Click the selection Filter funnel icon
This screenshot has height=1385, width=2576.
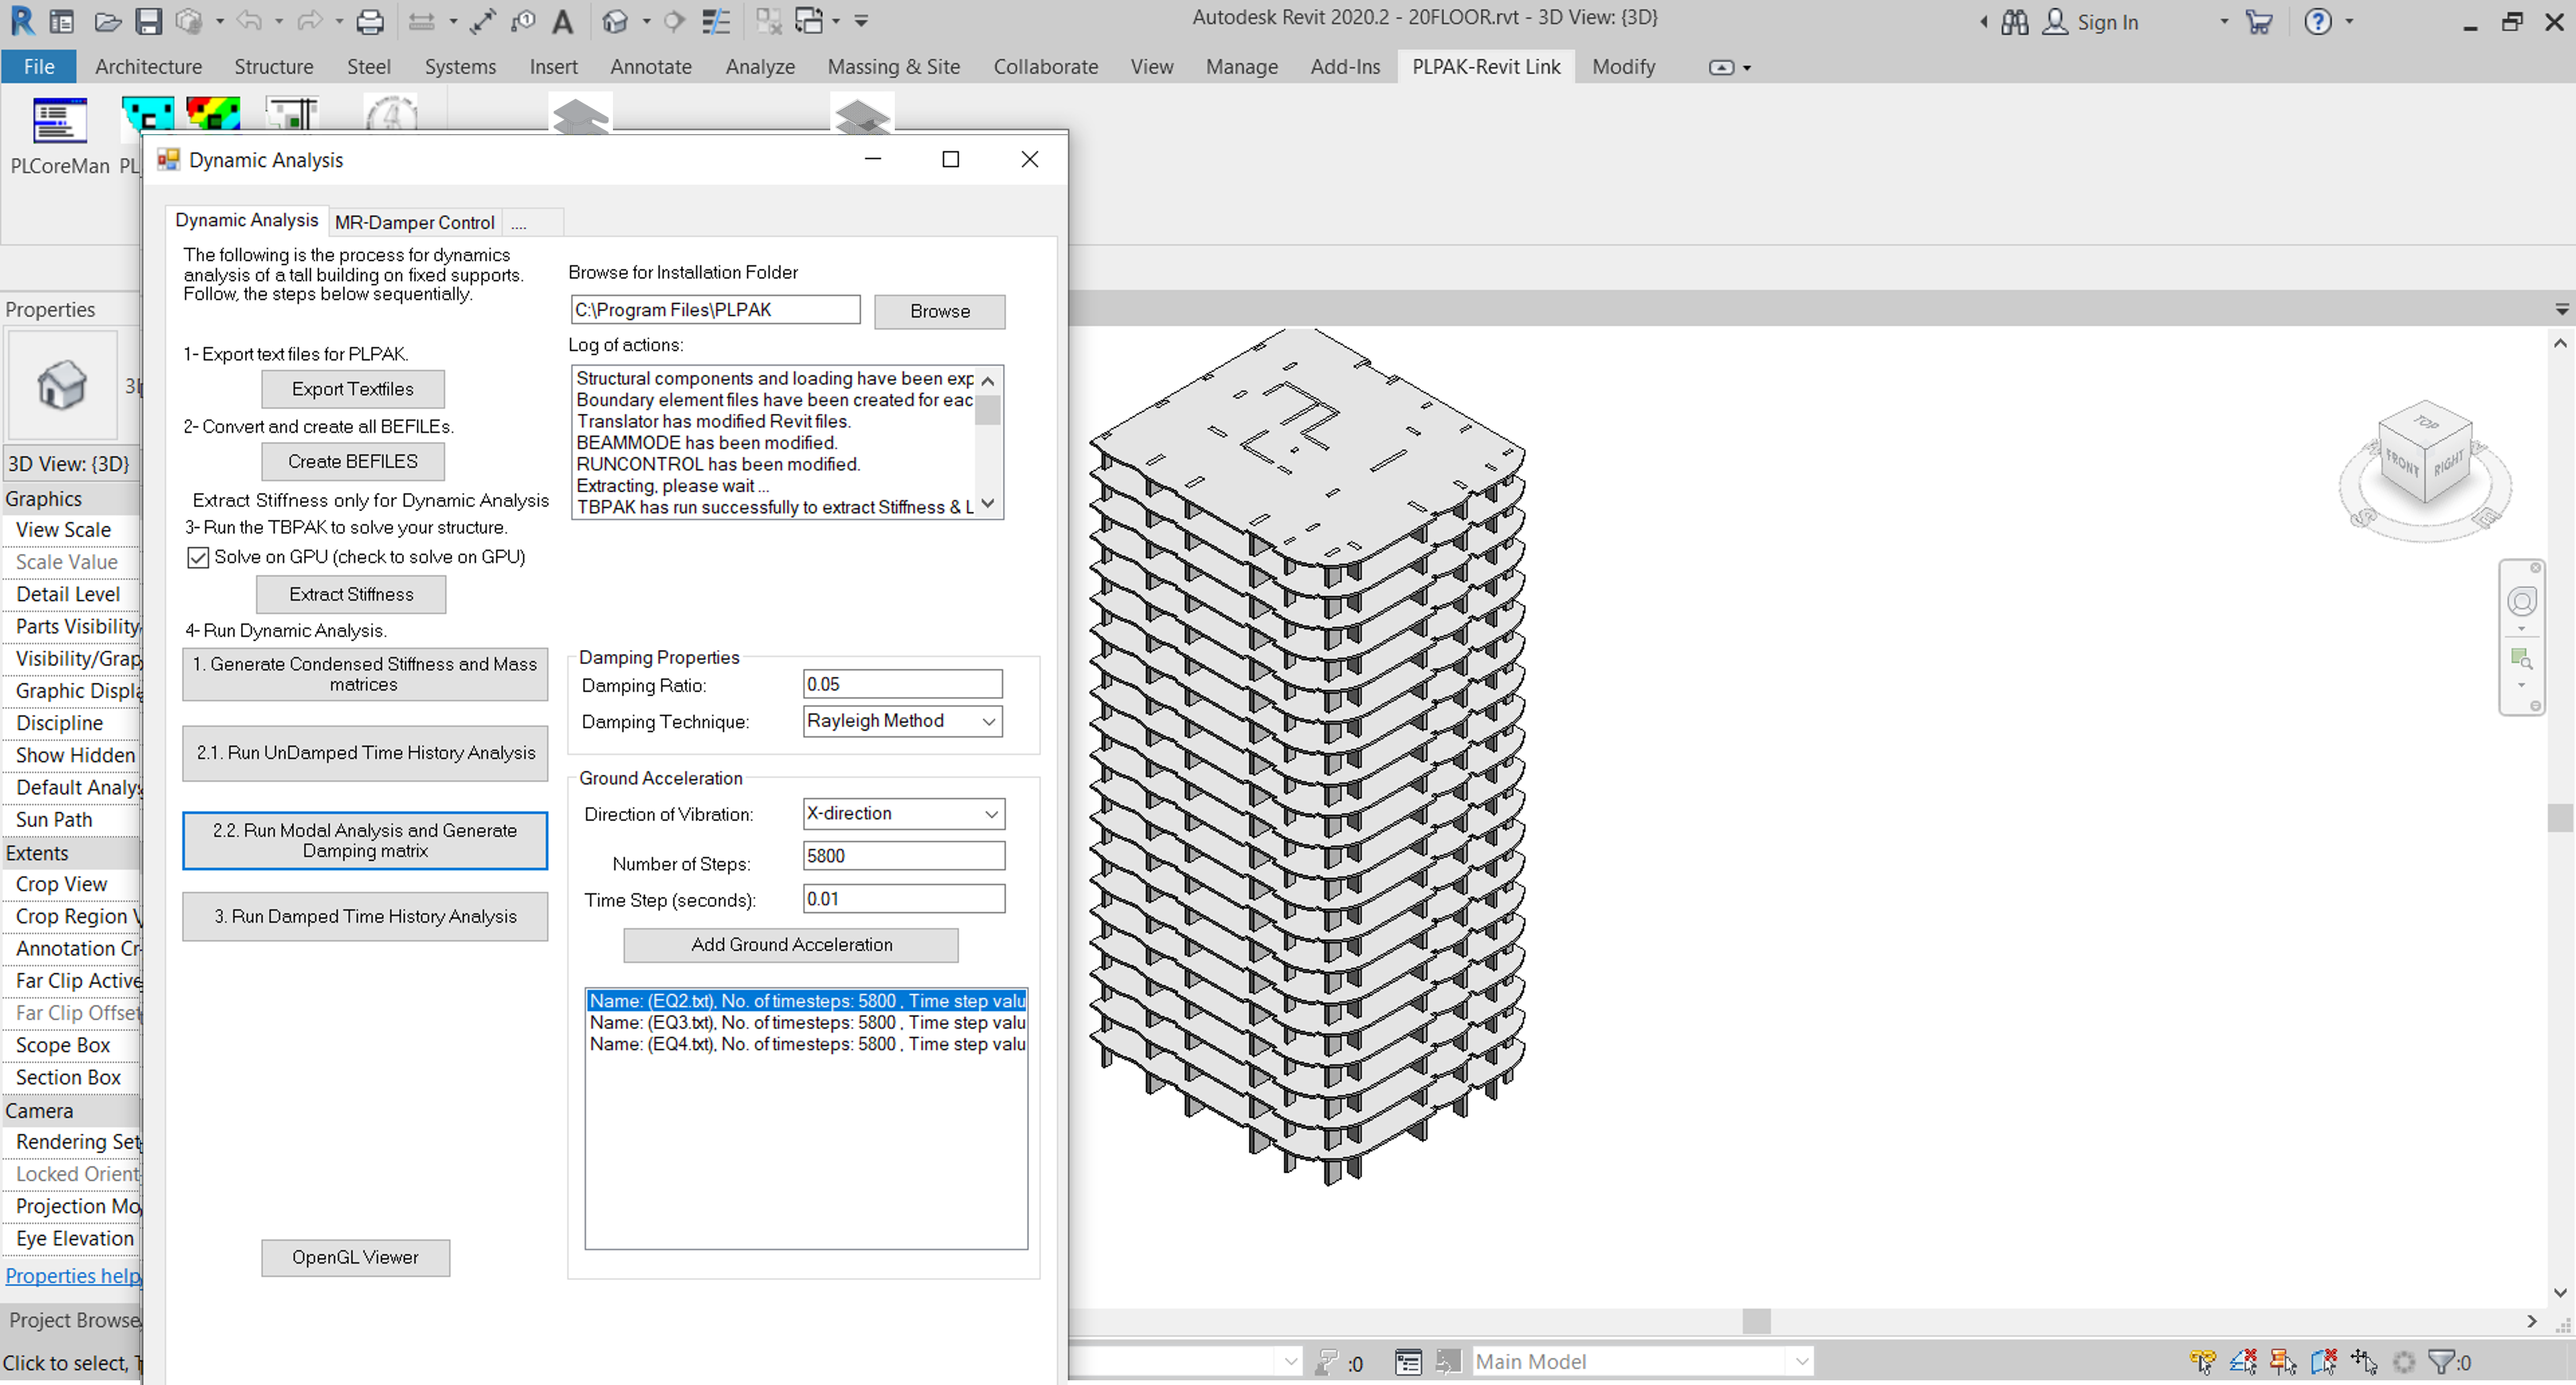tap(2442, 1361)
